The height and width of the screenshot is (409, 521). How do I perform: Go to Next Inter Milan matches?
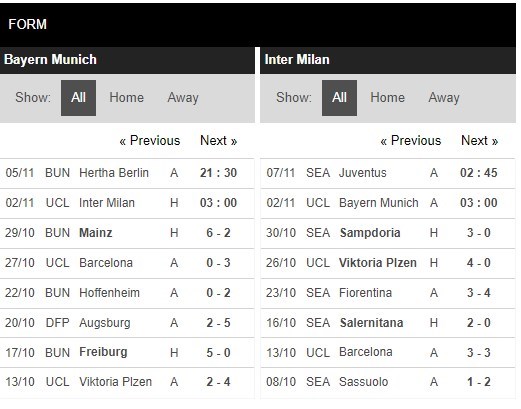tap(480, 140)
